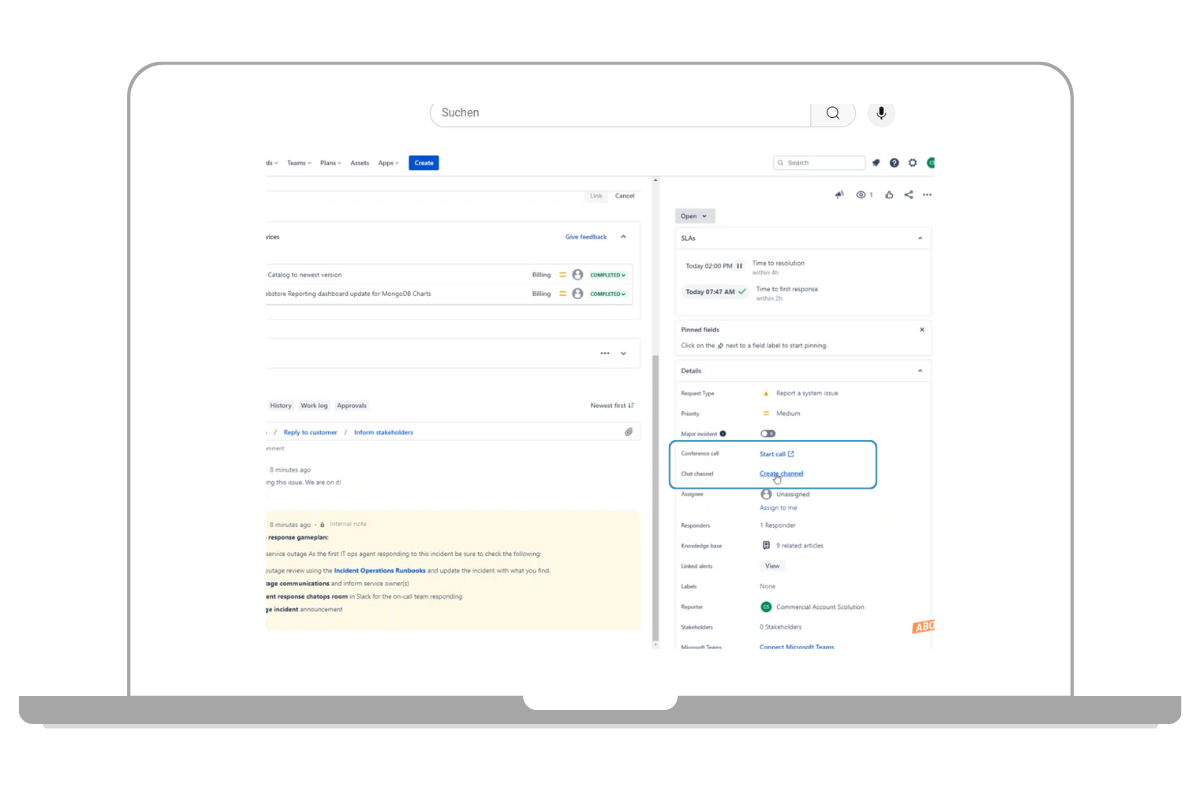Click the green checkmark on Time to first response

pos(742,292)
